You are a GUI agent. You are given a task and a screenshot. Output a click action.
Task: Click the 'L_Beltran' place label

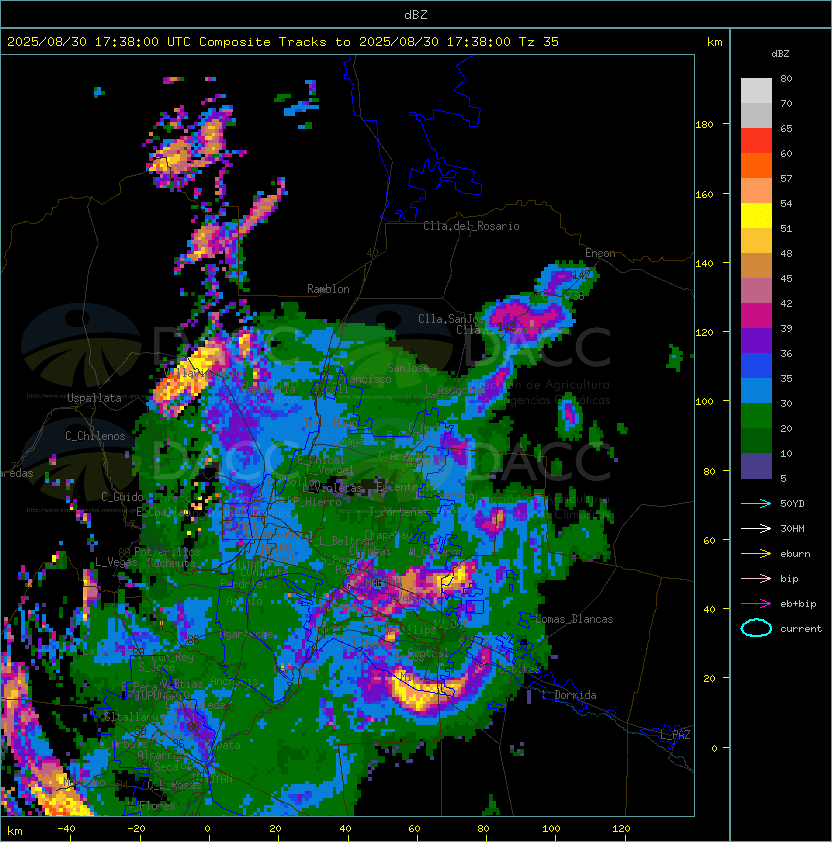[x=342, y=541]
